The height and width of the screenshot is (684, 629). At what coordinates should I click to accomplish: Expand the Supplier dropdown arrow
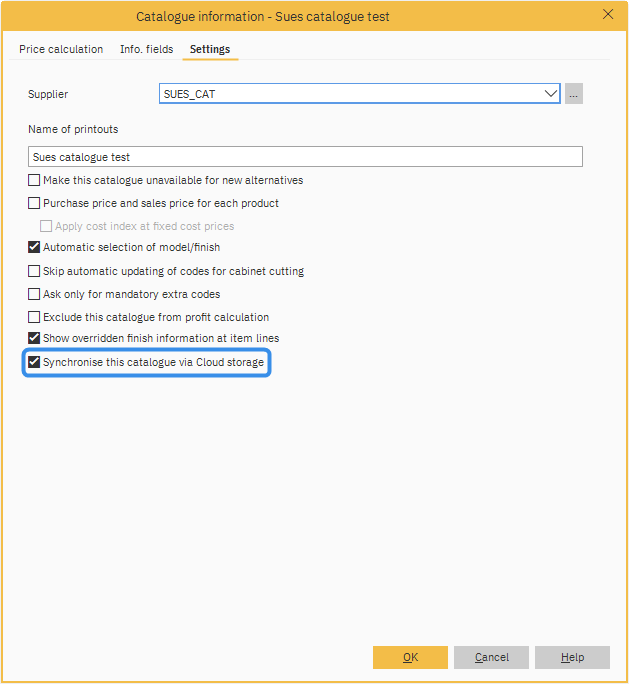click(550, 94)
